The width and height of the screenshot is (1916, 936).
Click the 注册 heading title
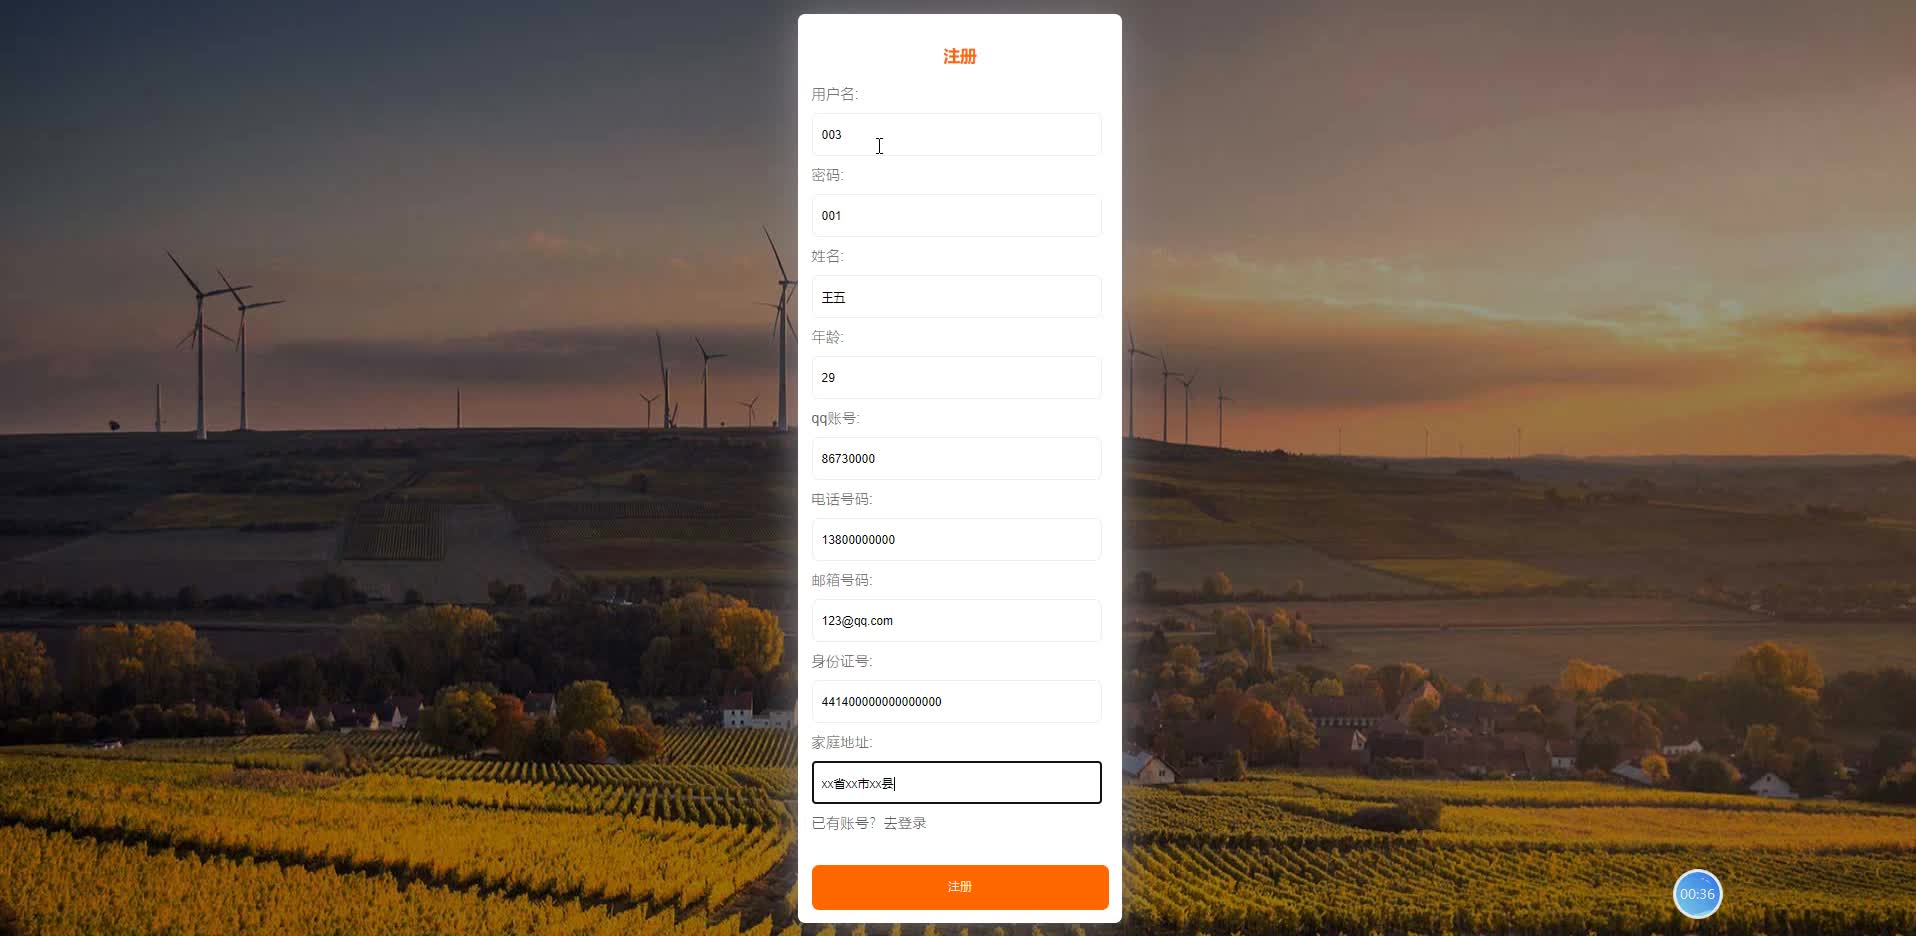click(960, 56)
